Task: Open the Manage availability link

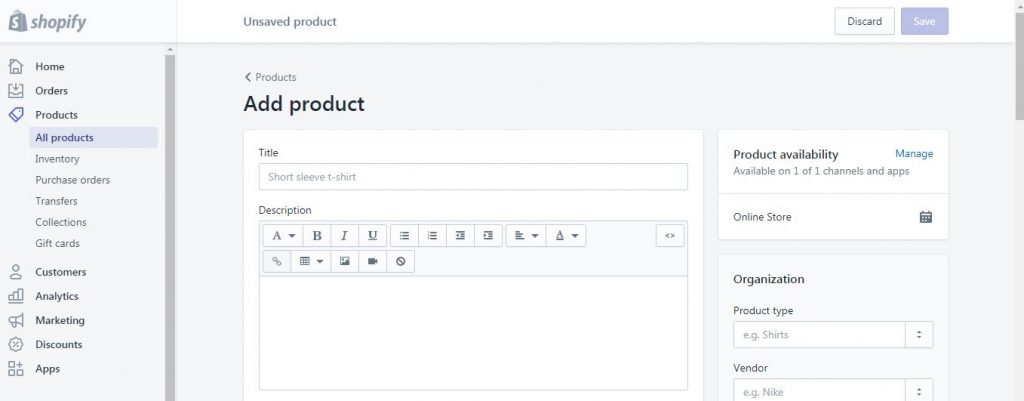Action: (914, 153)
